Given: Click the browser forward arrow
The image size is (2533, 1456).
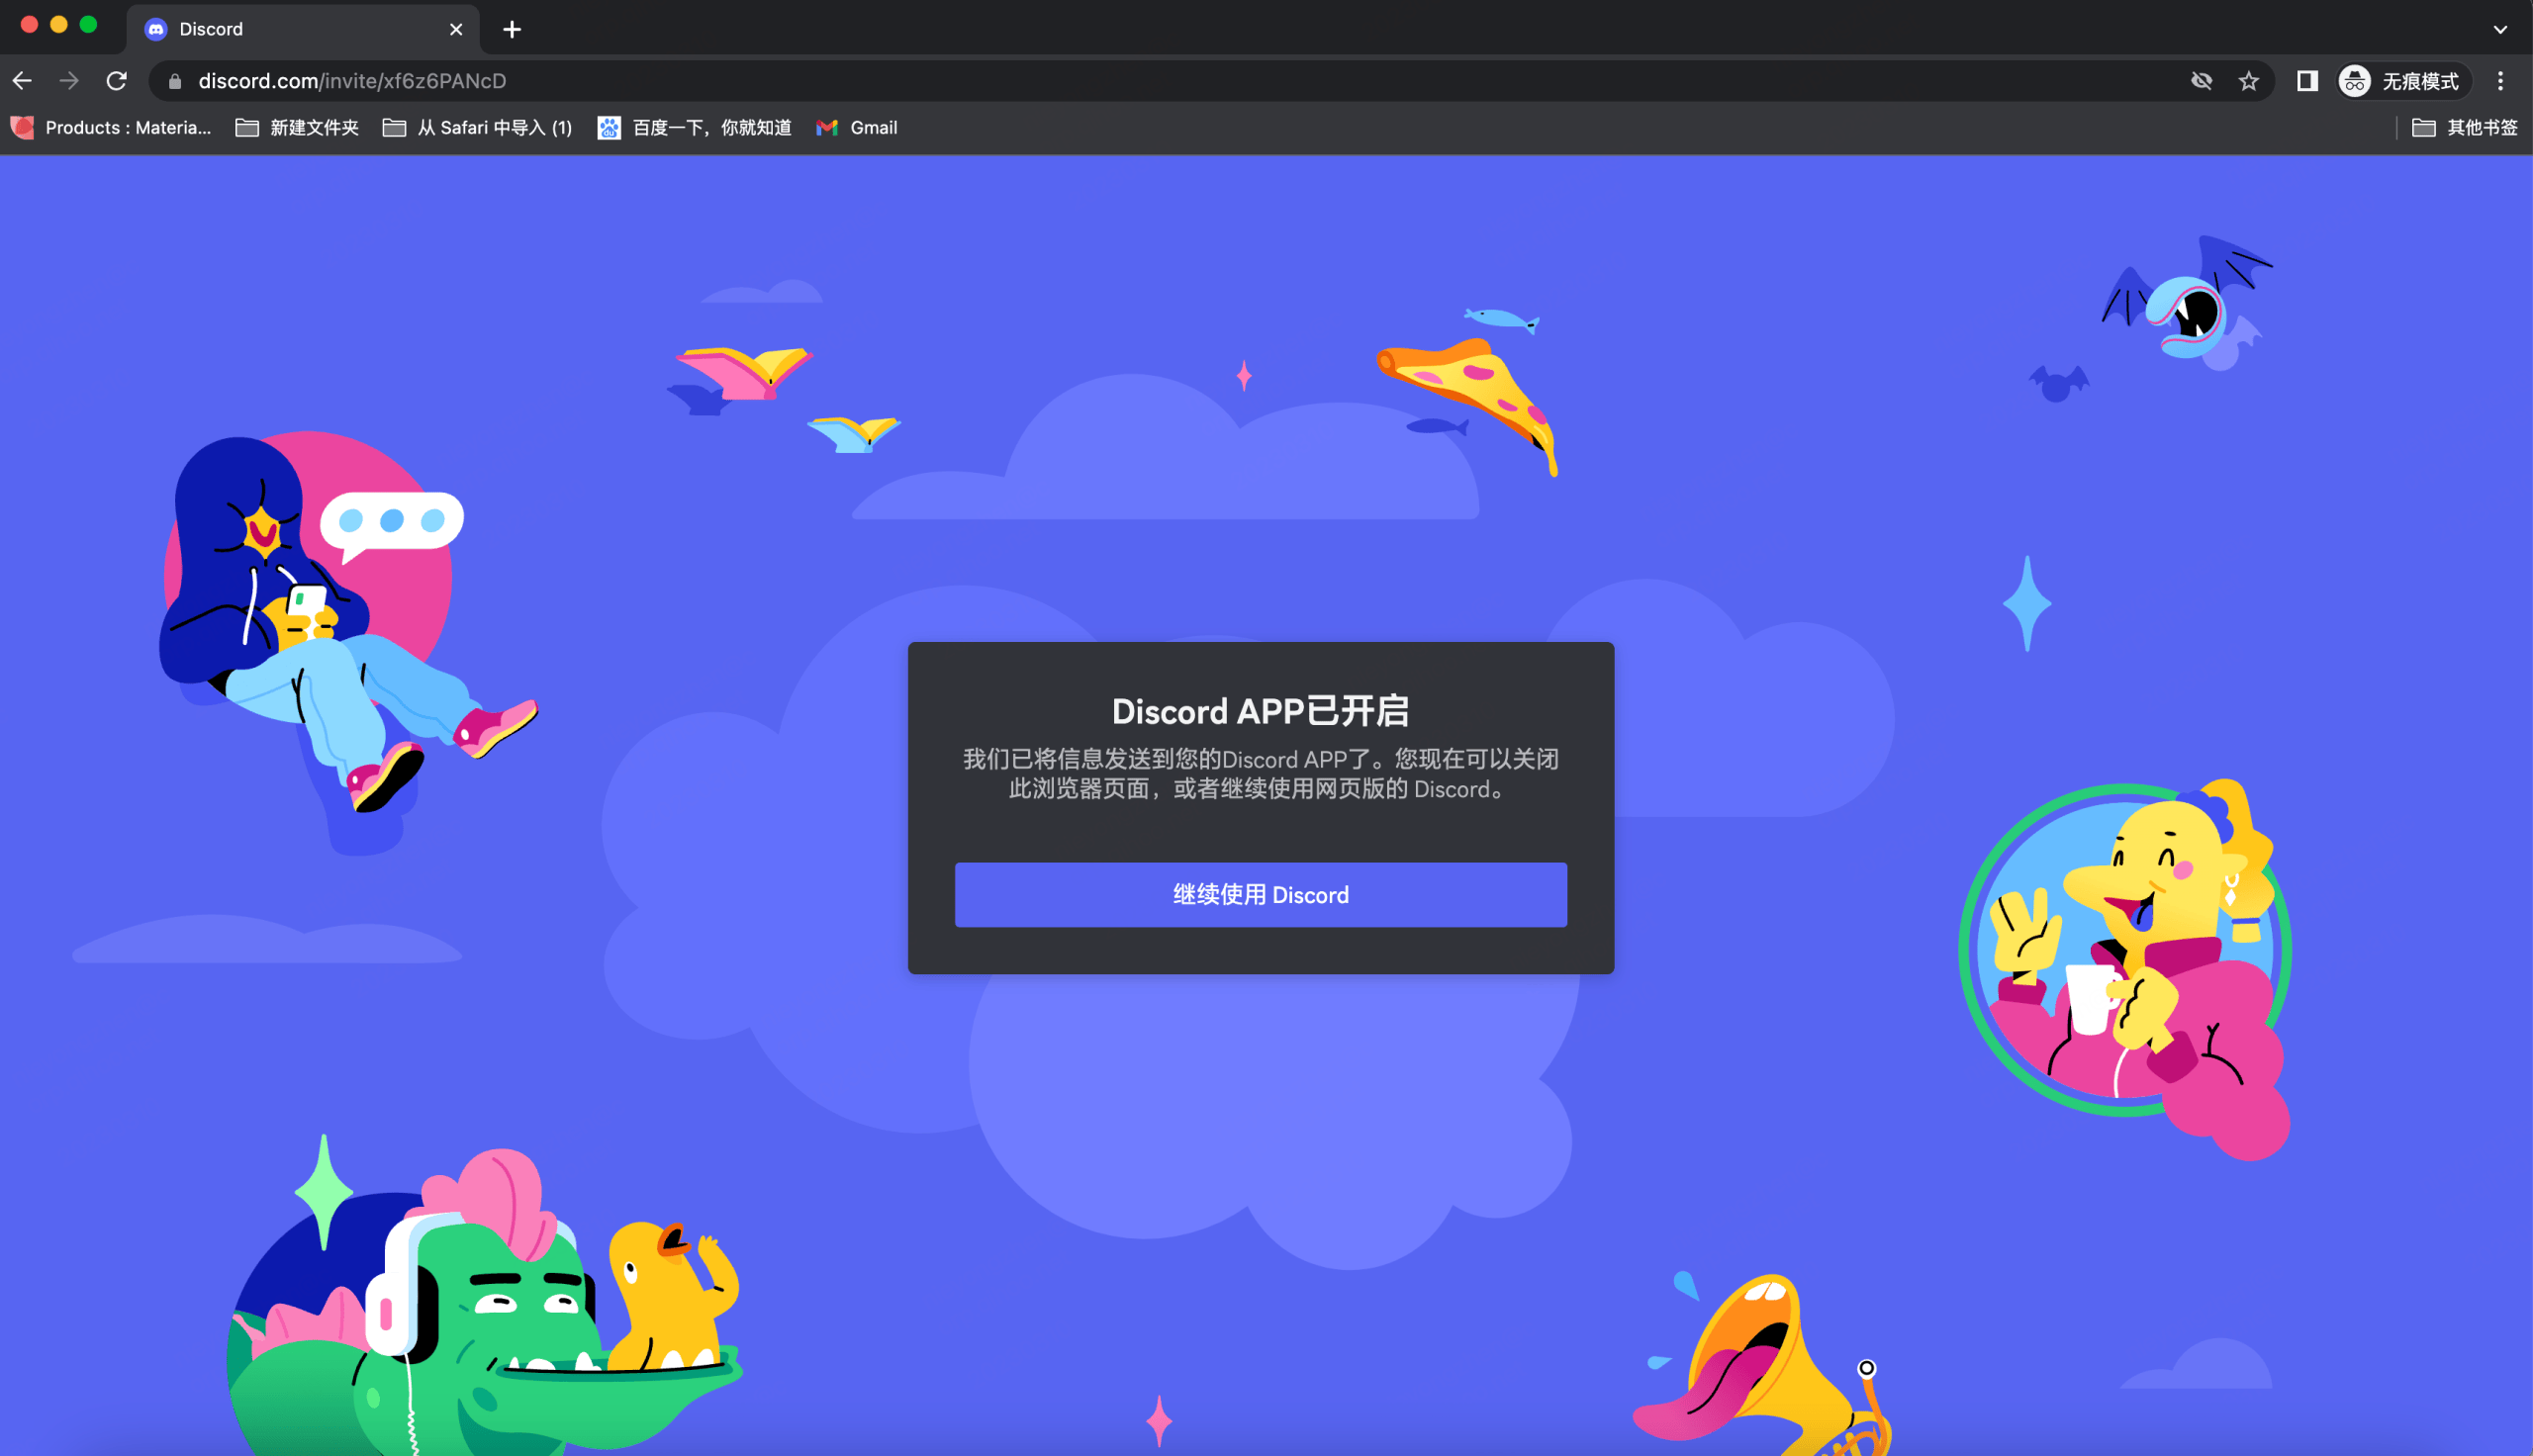Looking at the screenshot, I should click(69, 81).
